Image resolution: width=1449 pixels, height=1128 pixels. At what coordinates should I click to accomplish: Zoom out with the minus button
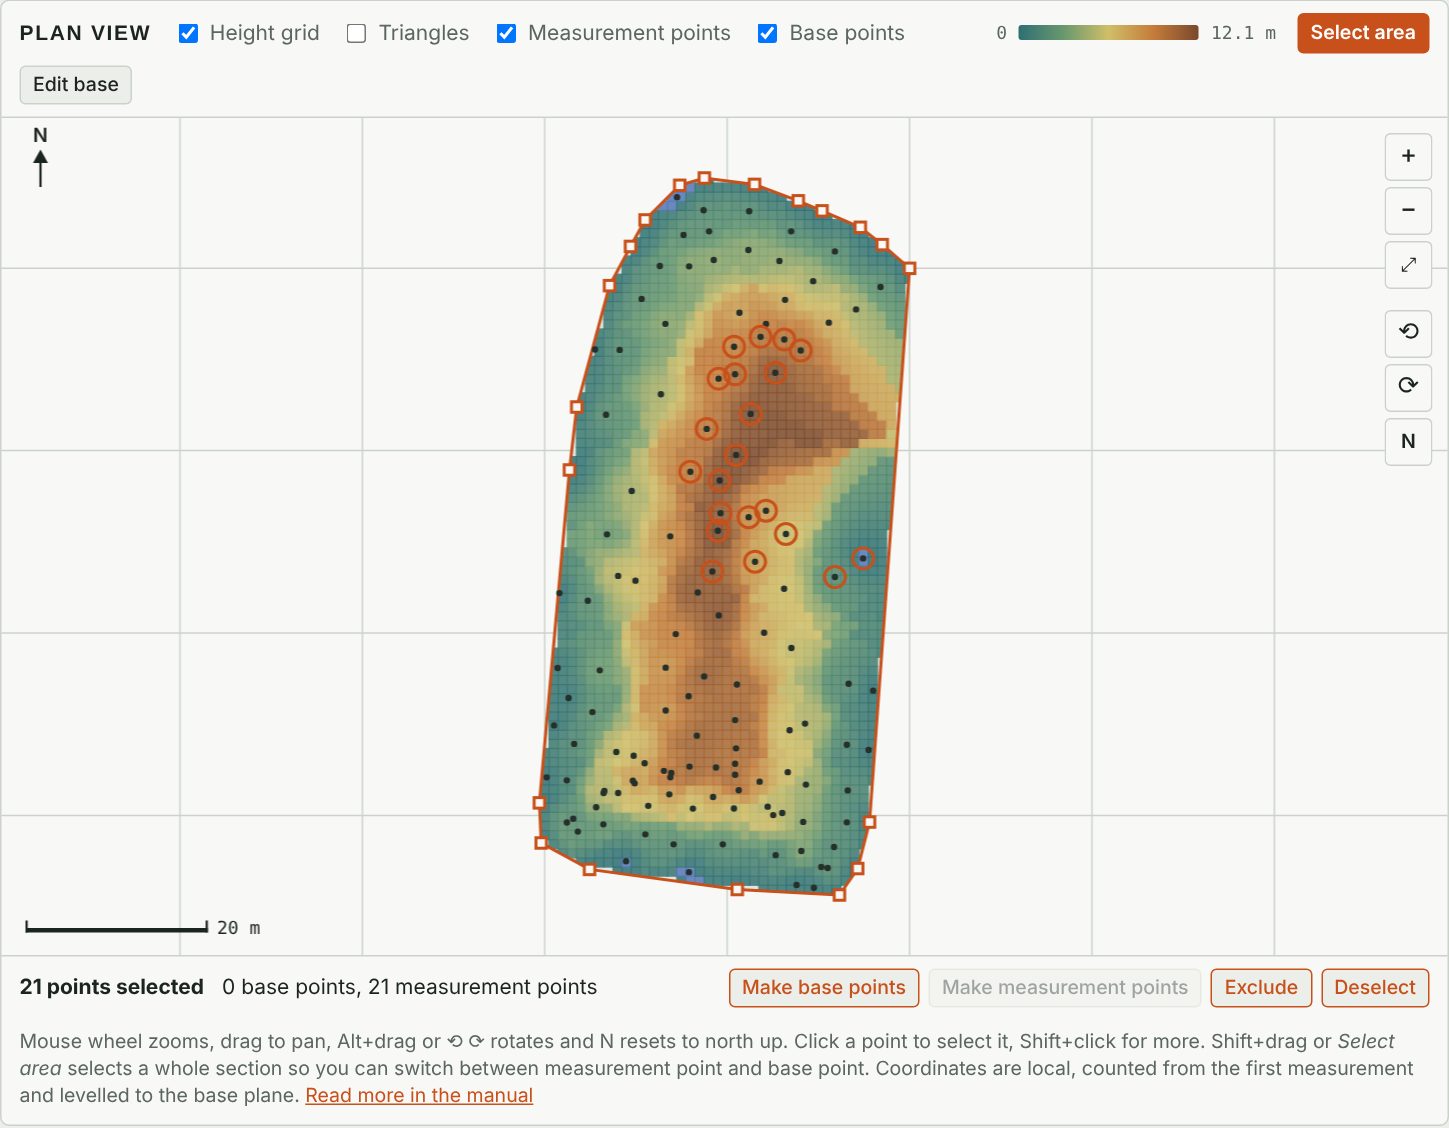tap(1408, 210)
